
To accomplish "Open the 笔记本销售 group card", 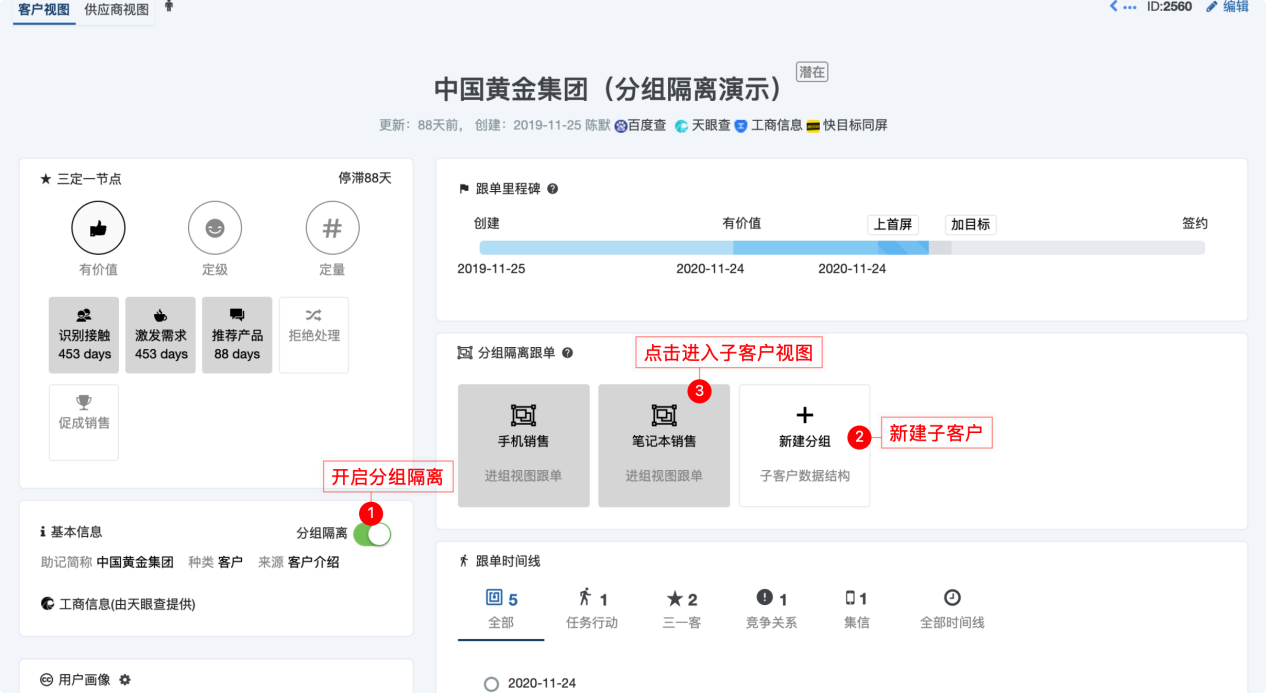I will pyautogui.click(x=664, y=446).
